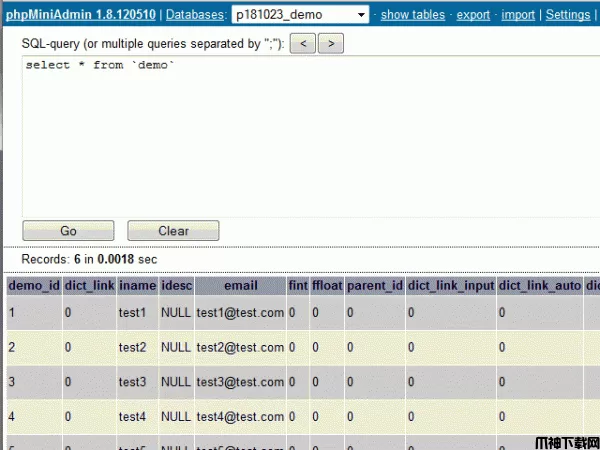Click the next query '>' button

pos(331,43)
